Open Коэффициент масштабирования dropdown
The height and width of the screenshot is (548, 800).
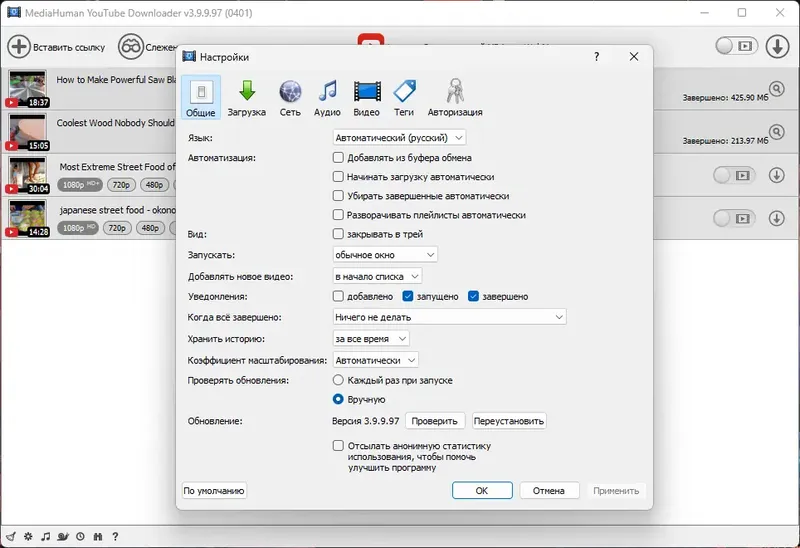coord(376,360)
